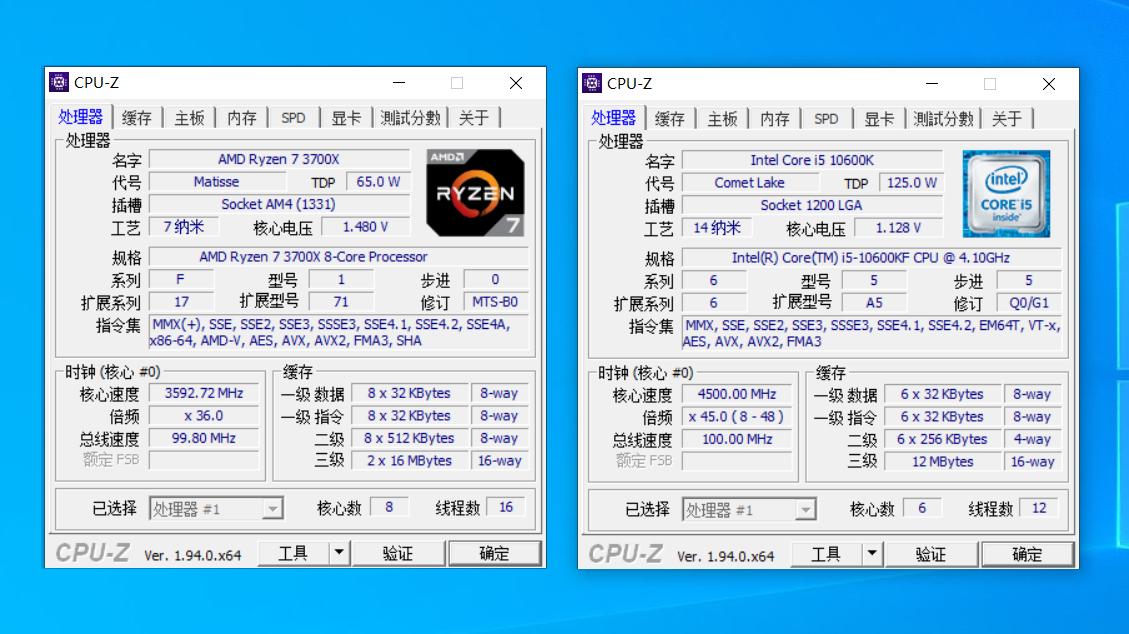Click the MTS-B0 revision value

tap(495, 302)
